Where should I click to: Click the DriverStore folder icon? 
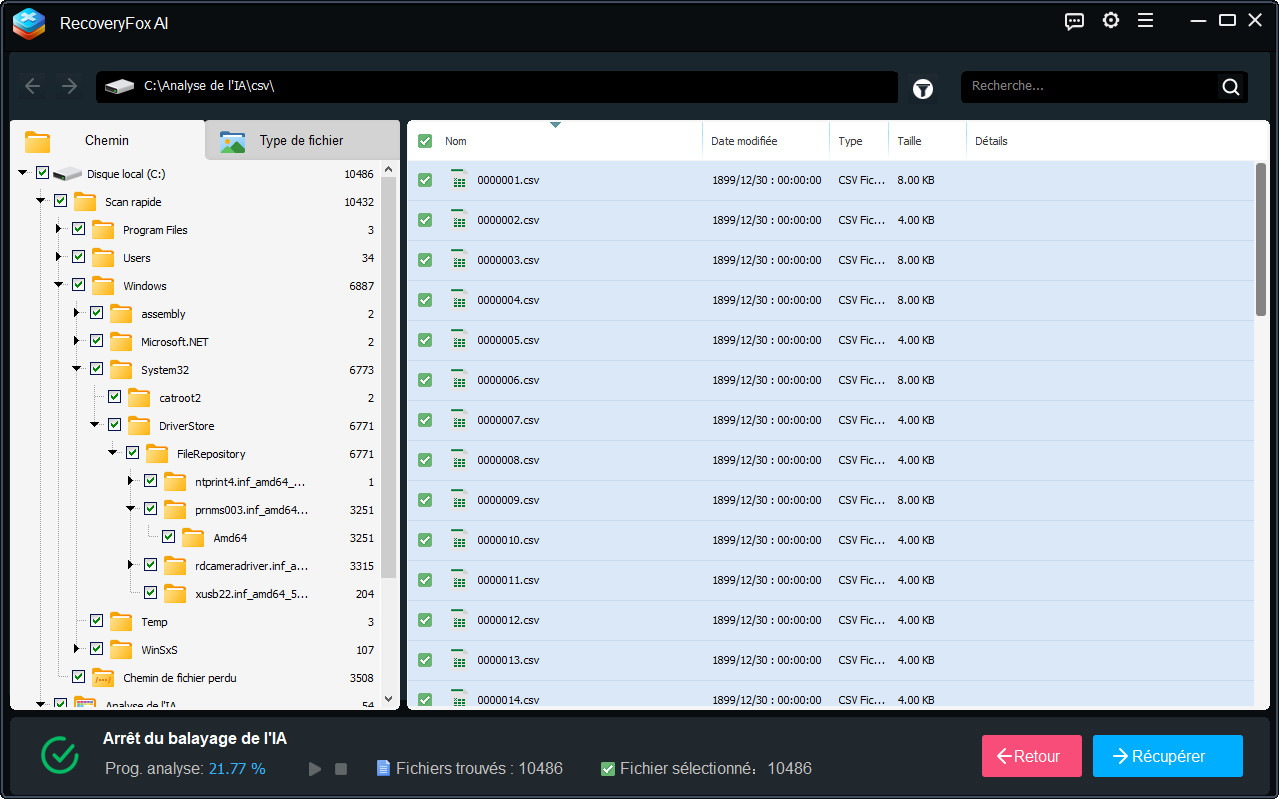point(139,426)
